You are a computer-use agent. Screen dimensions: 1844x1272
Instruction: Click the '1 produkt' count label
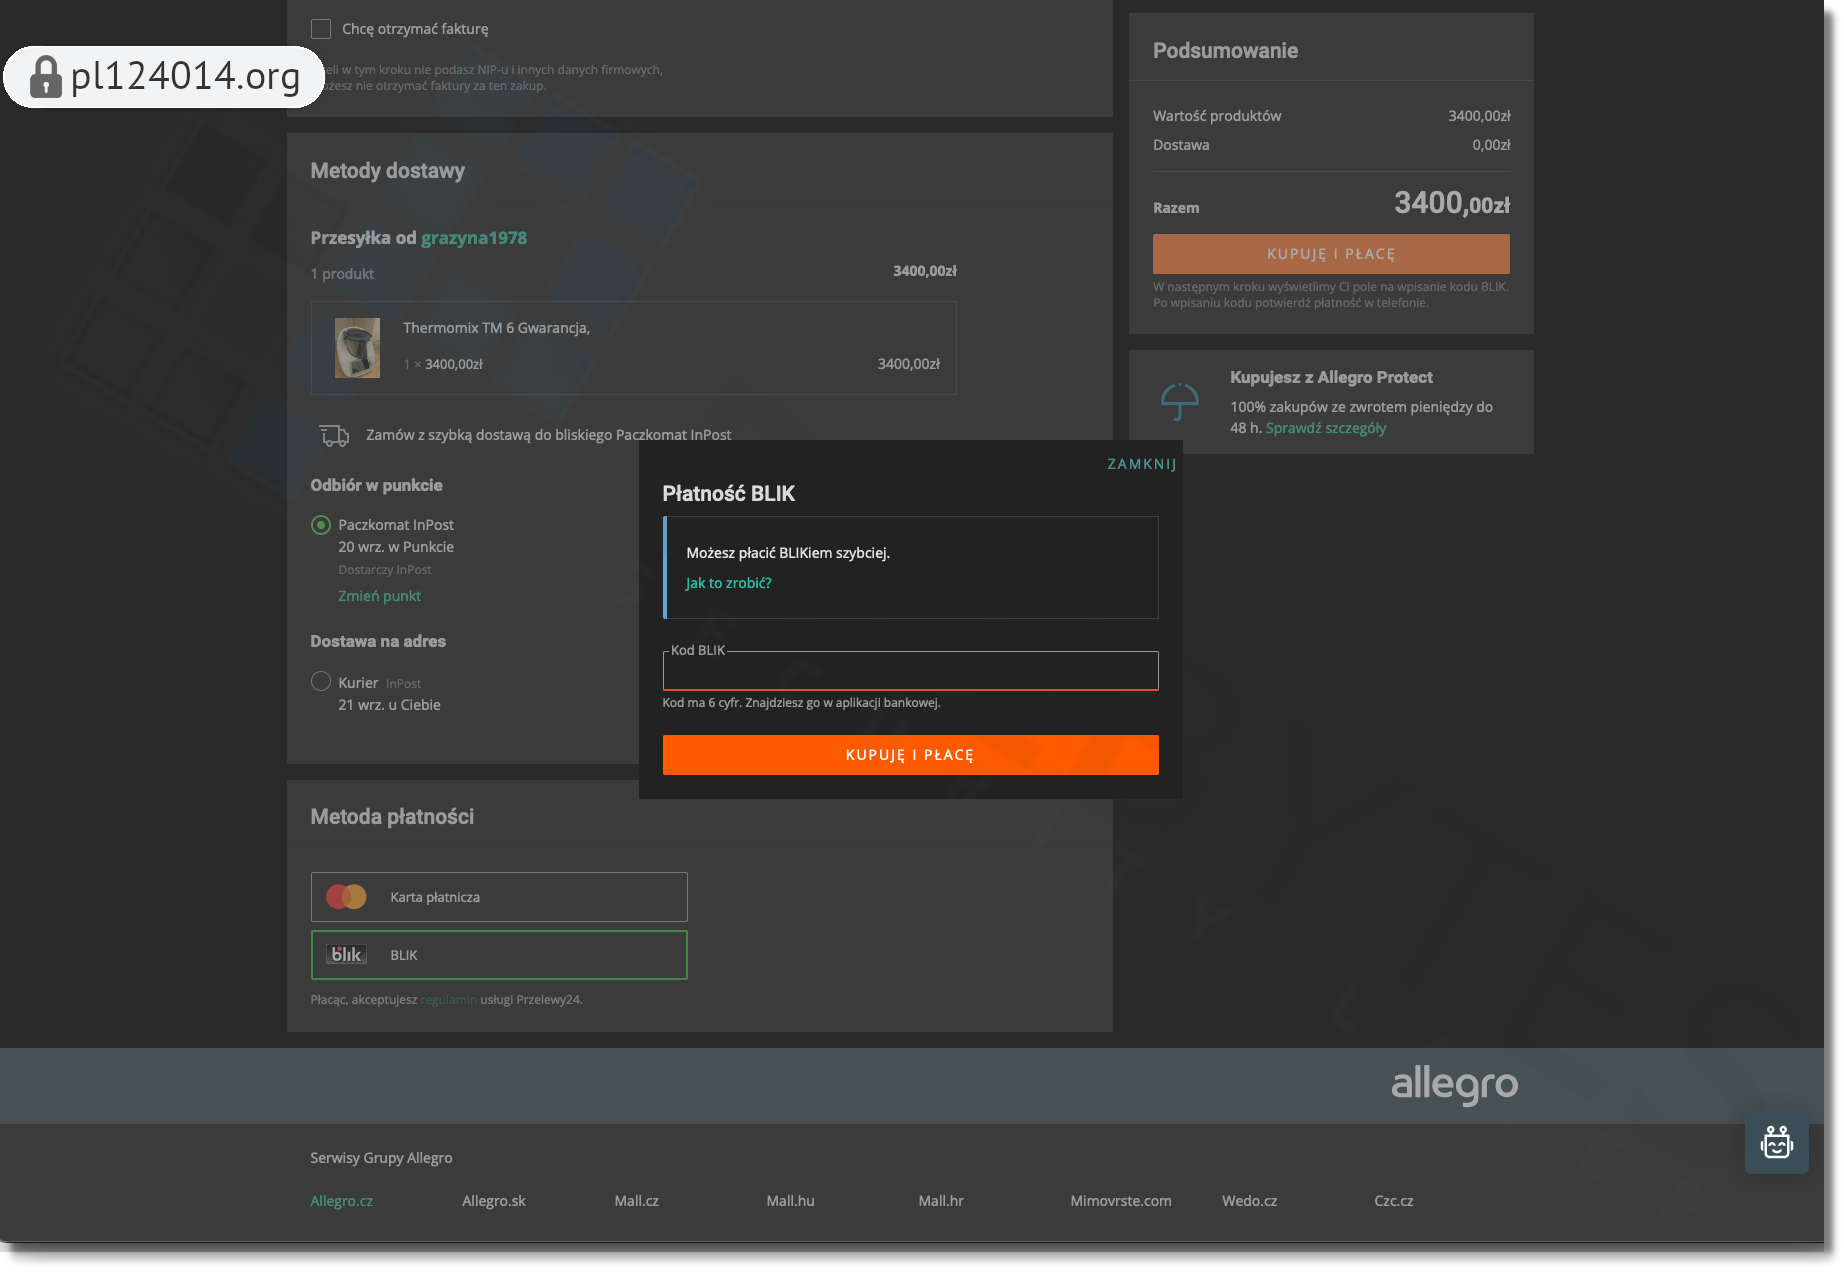pos(342,274)
